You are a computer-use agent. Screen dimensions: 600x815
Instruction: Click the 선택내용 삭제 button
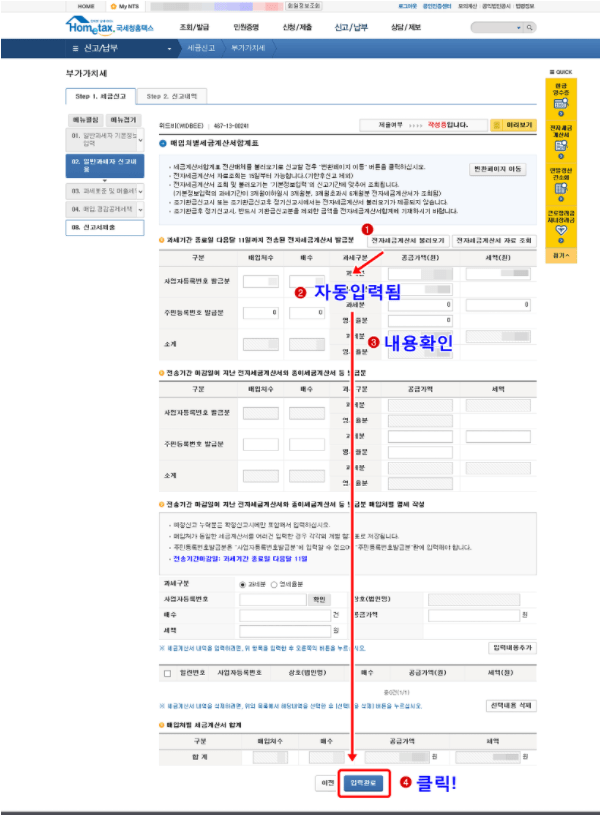pyautogui.click(x=511, y=705)
